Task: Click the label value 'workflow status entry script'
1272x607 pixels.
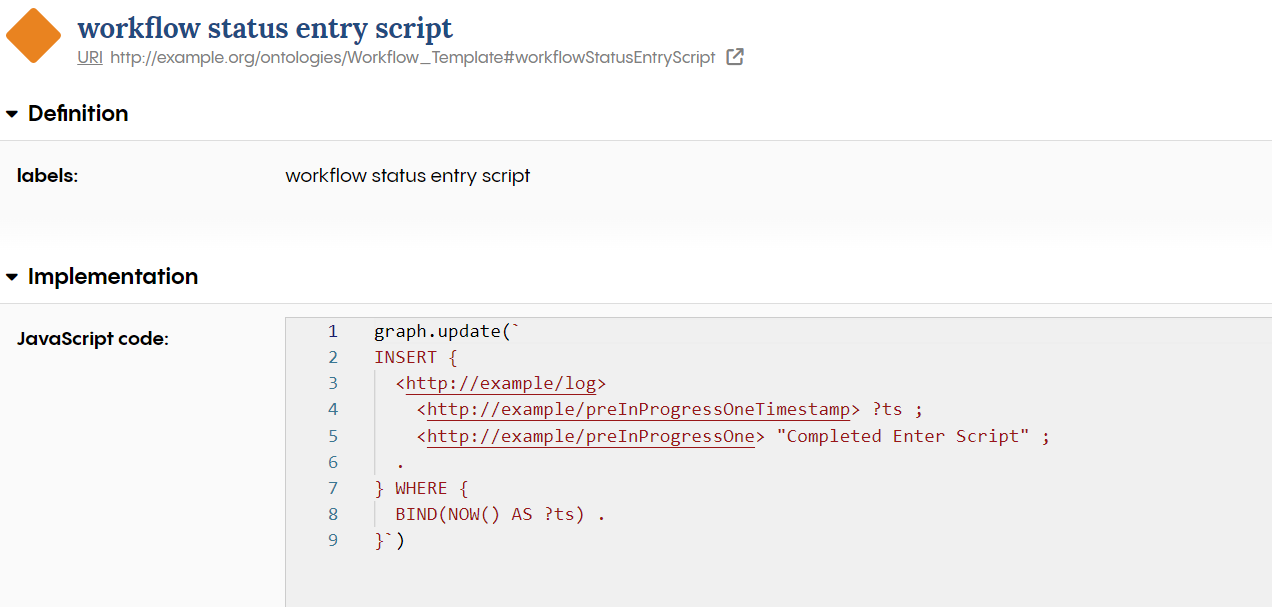Action: [408, 176]
